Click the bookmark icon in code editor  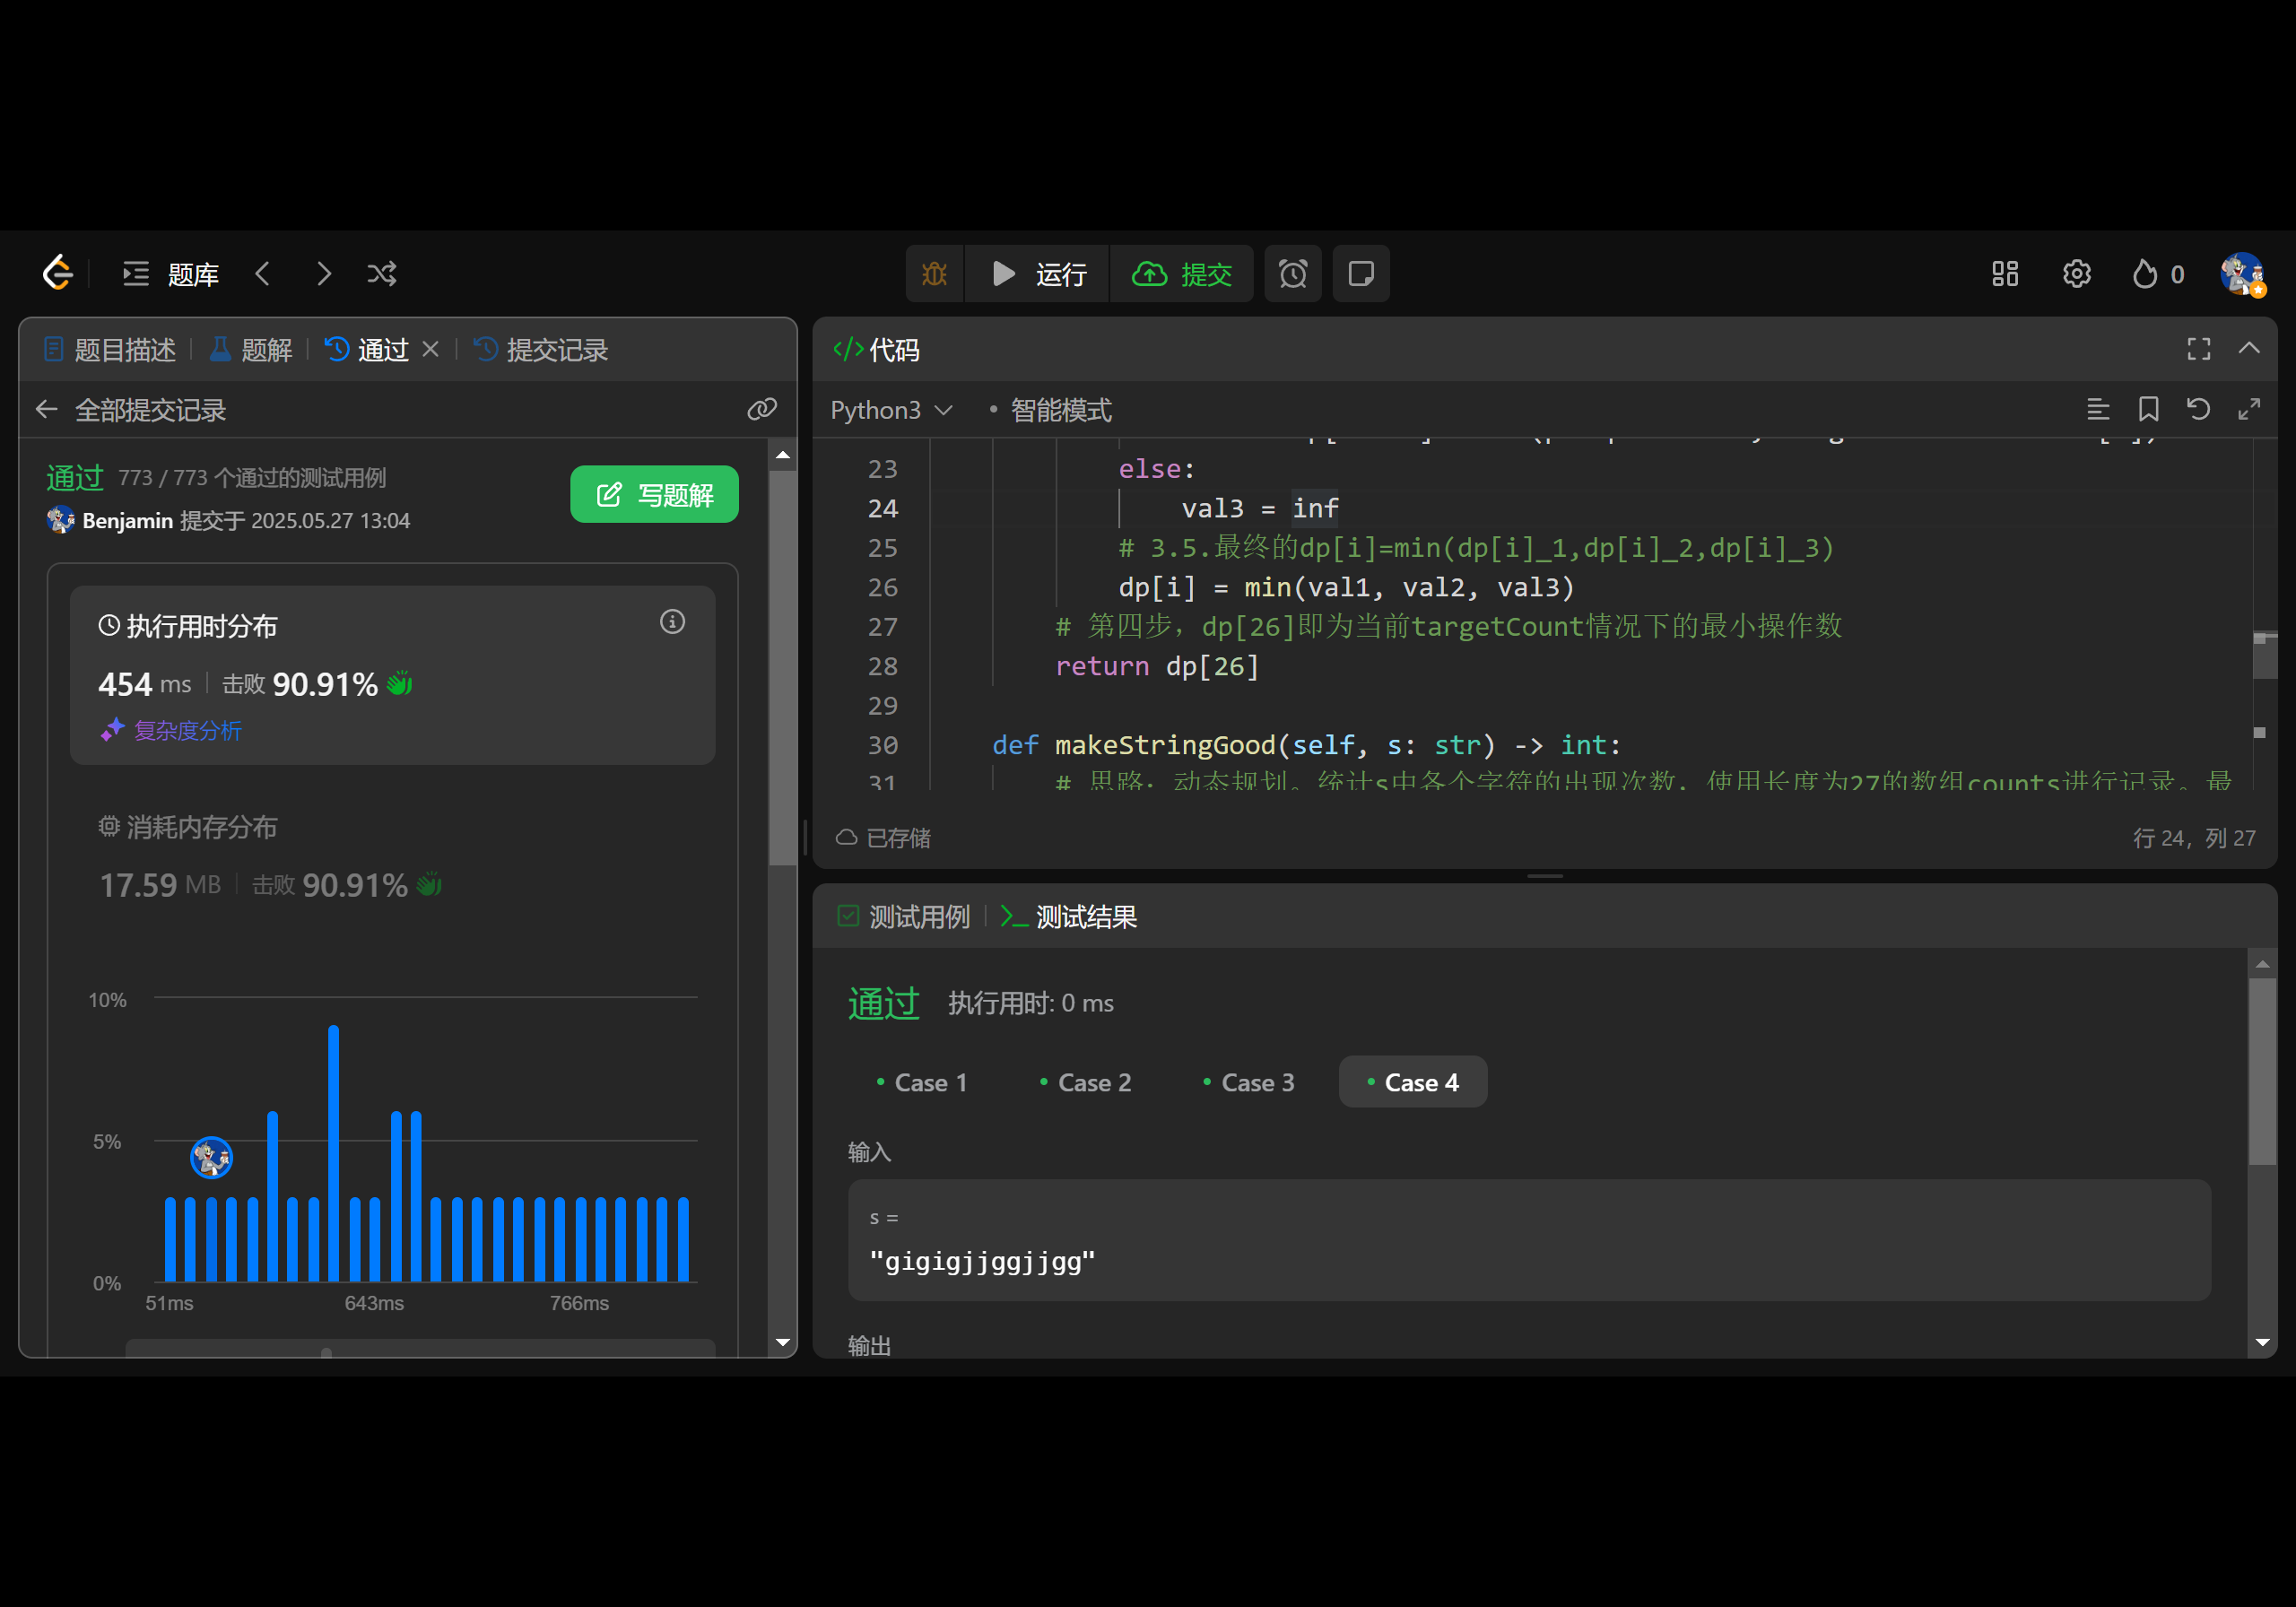[x=2148, y=409]
